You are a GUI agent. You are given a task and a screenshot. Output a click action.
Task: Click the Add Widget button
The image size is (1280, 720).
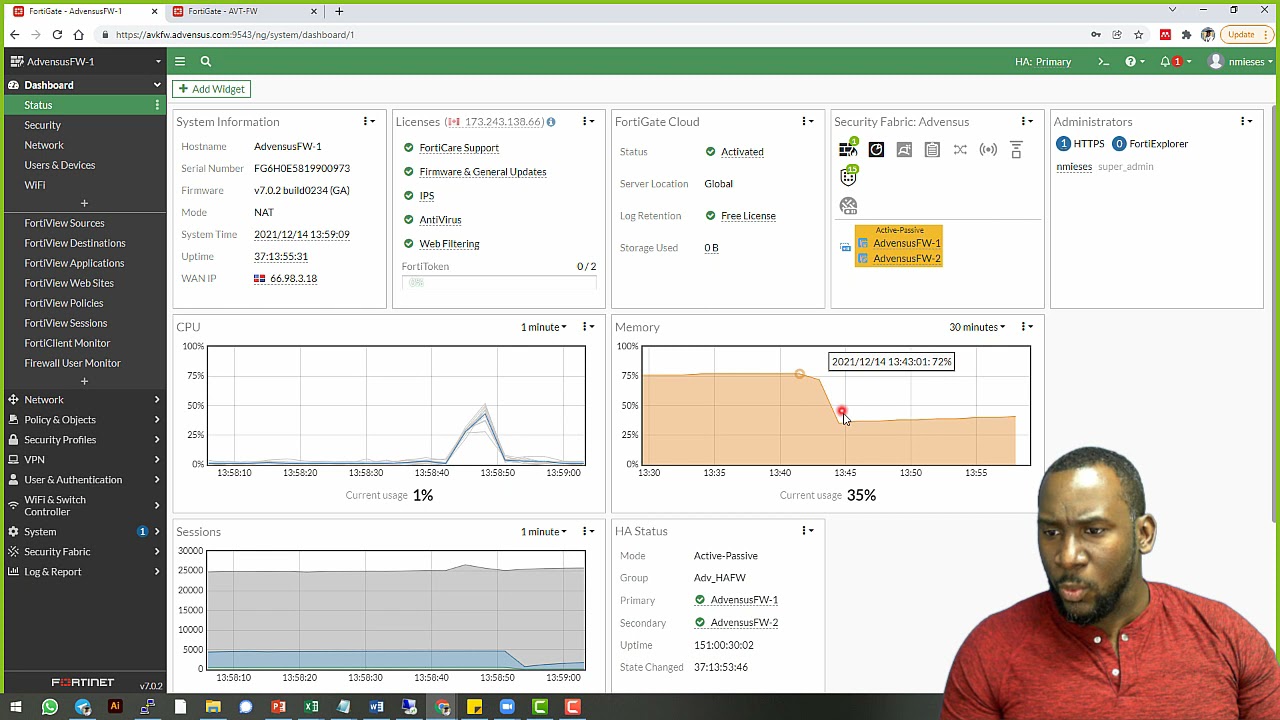[211, 89]
